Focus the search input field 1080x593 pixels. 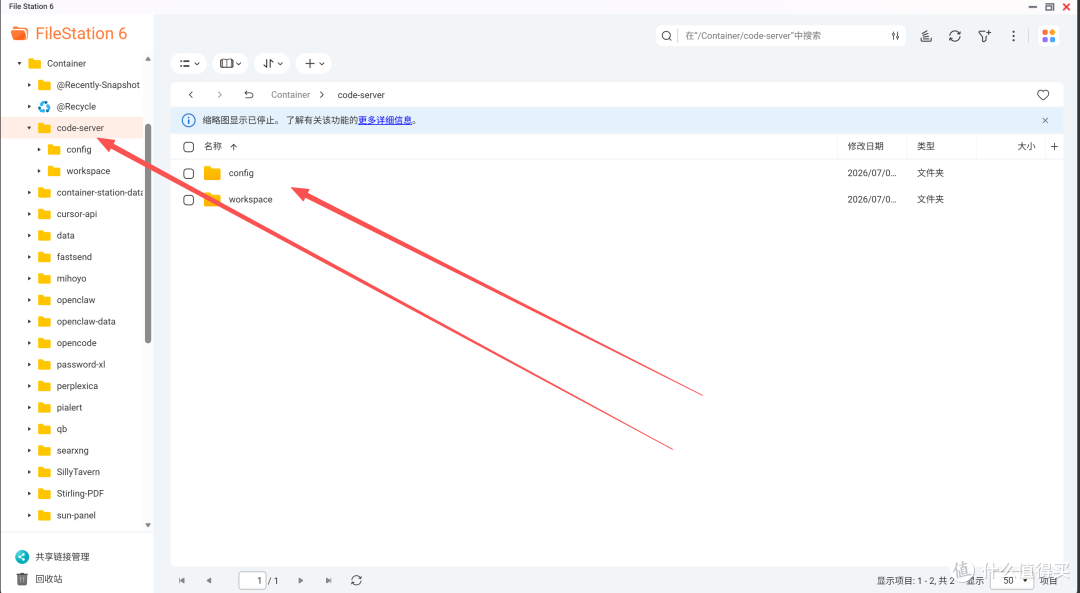pos(782,36)
